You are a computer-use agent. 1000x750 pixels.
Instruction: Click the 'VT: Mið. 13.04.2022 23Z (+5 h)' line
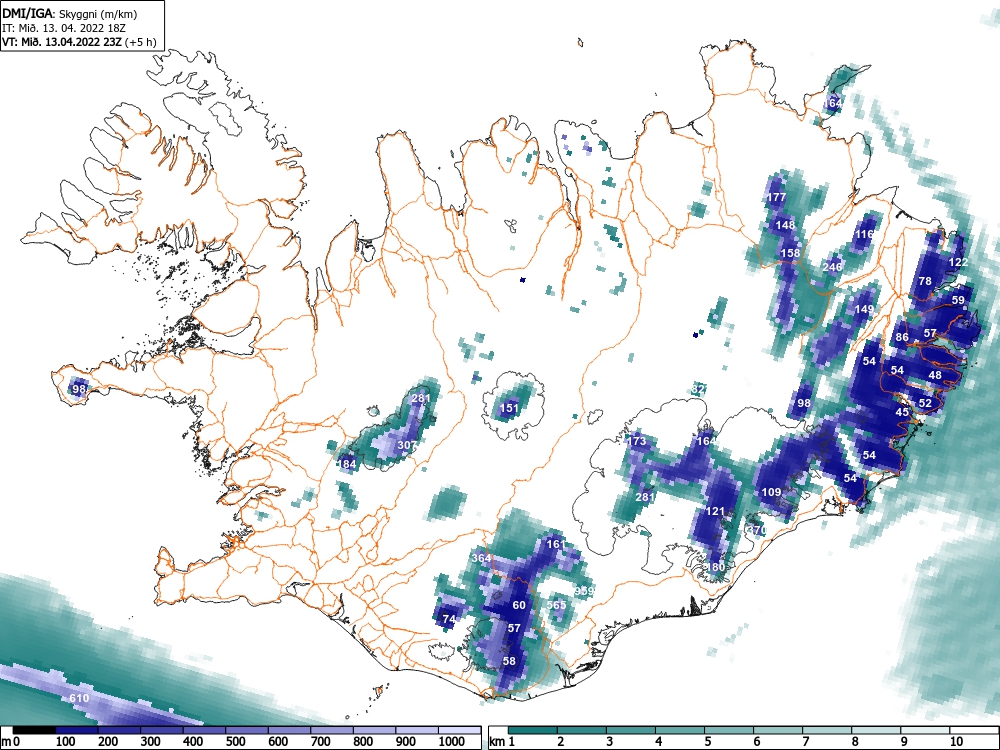pos(79,42)
